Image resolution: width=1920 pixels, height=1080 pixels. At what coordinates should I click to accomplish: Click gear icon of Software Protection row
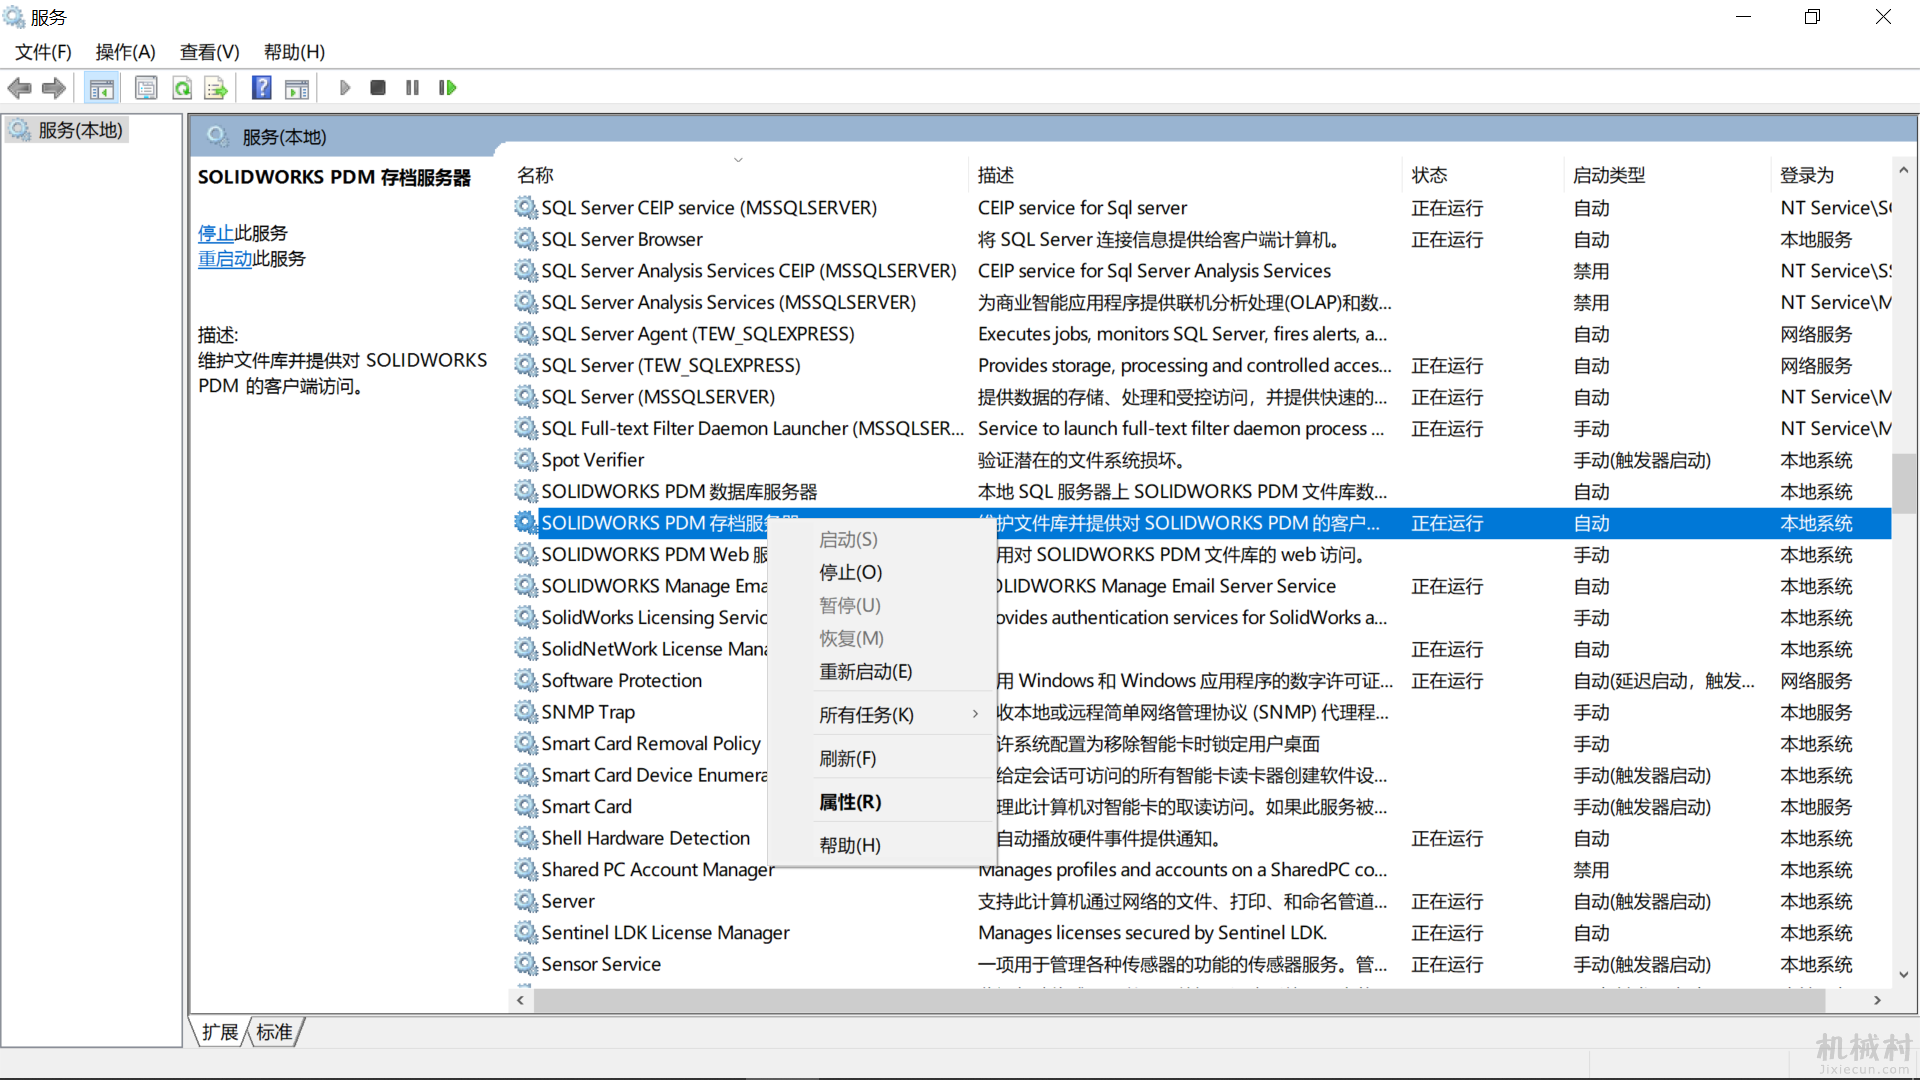tap(526, 680)
